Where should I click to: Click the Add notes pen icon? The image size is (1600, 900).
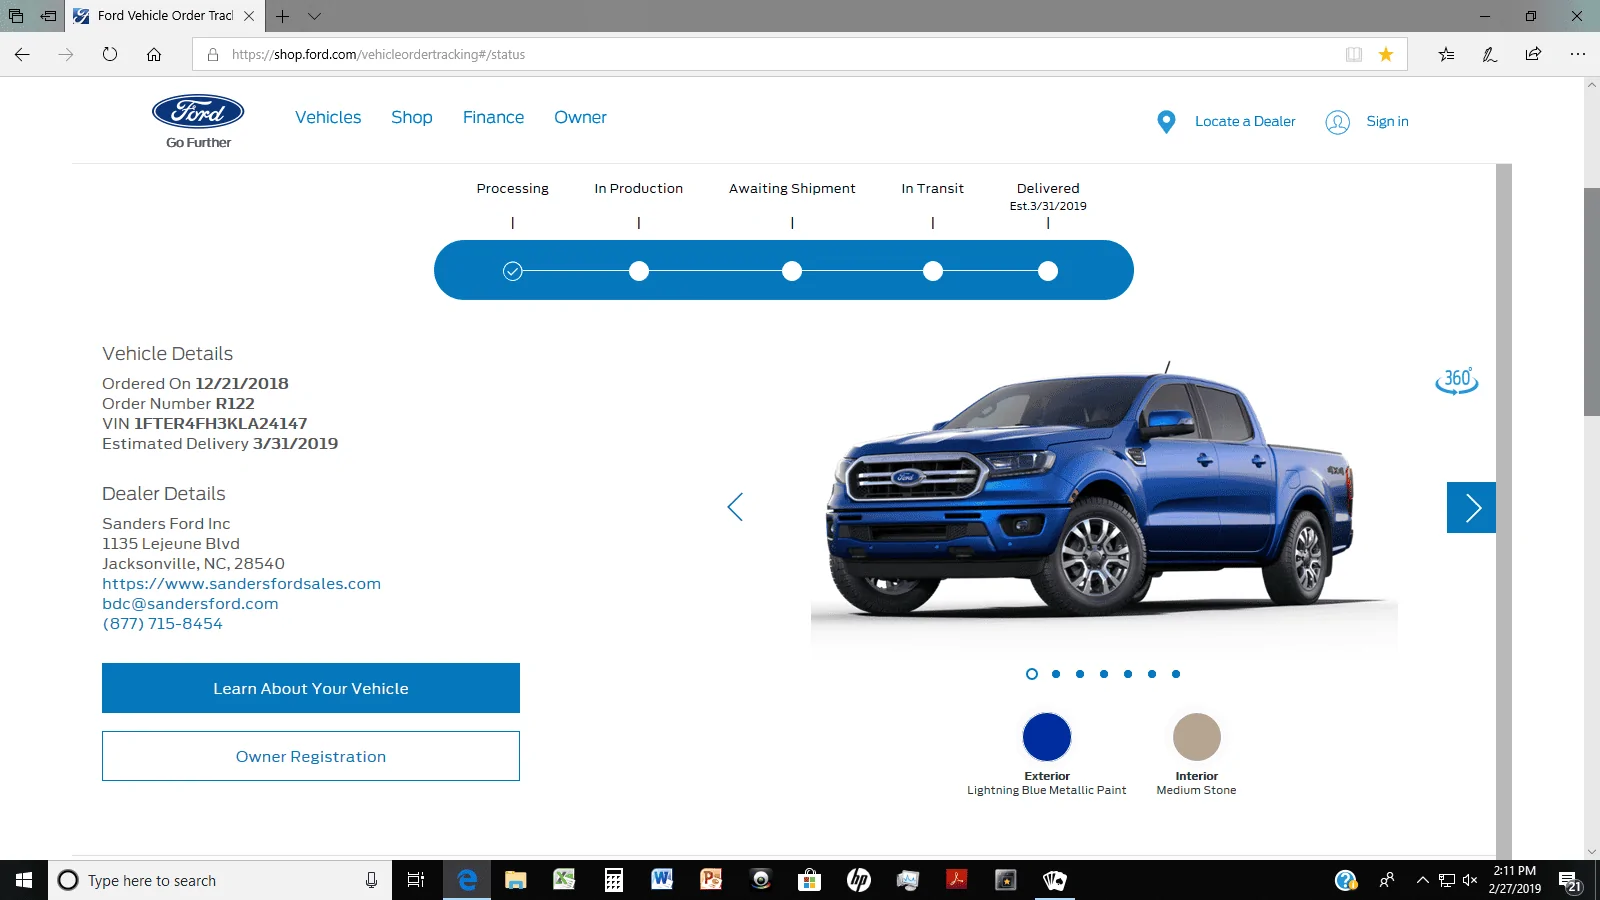(x=1490, y=54)
